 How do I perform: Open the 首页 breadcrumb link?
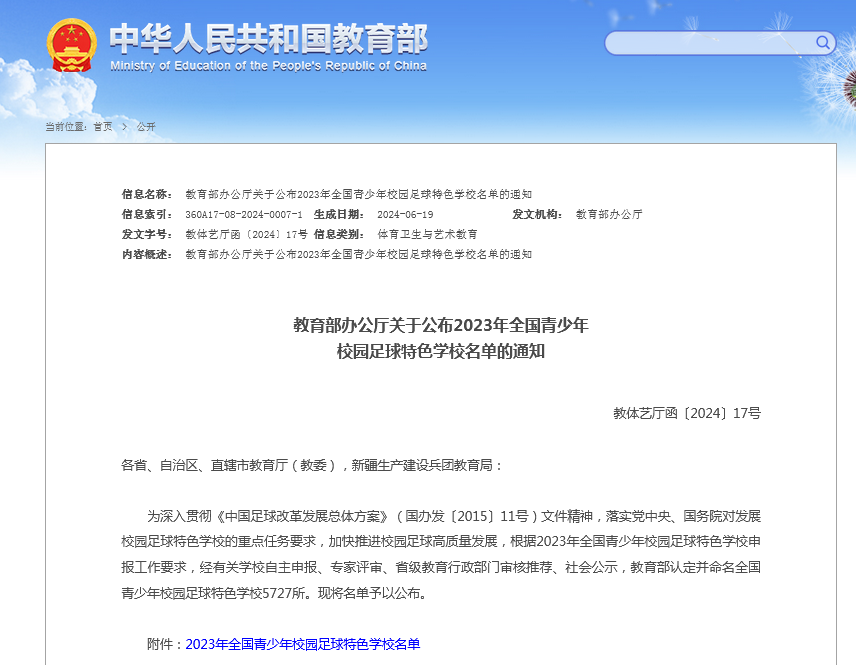coord(103,127)
